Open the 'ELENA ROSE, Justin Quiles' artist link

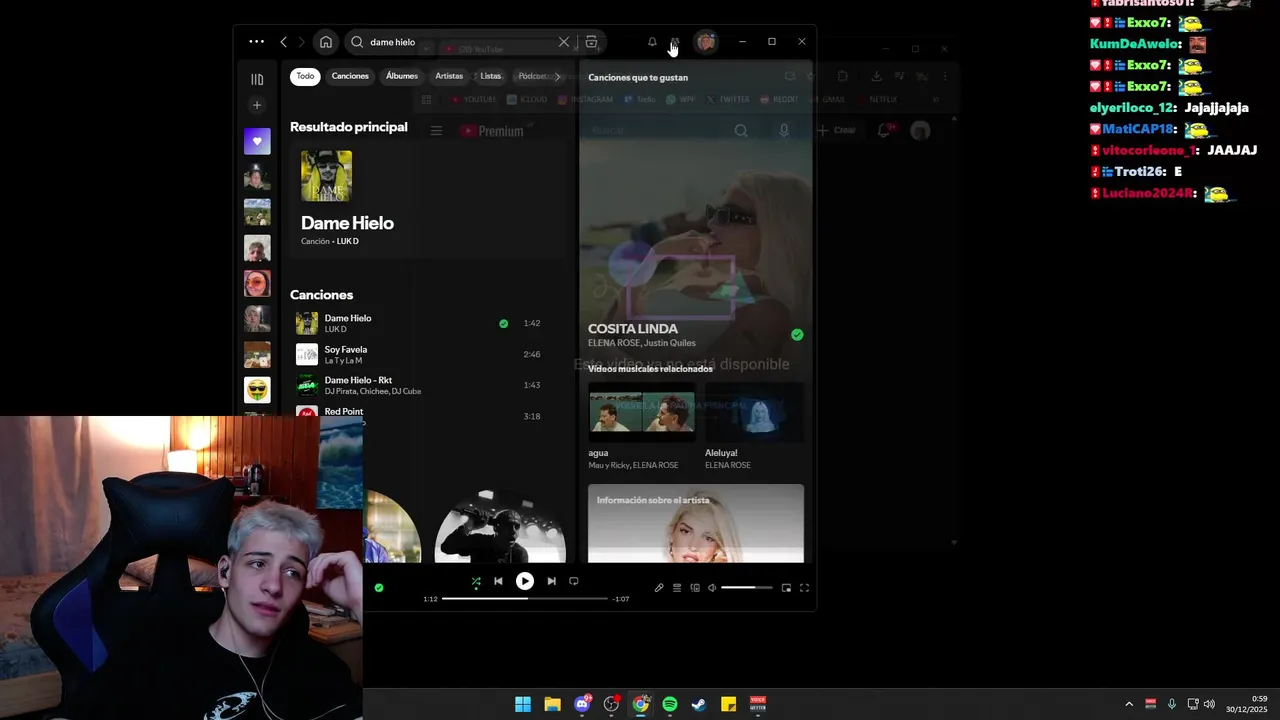(642, 343)
